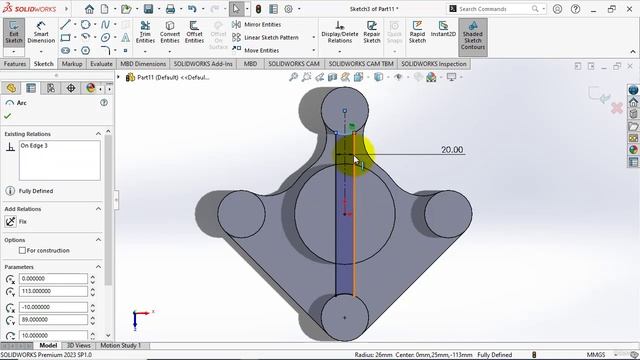Screen dimensions: 640x360
Task: Switch to the Evaluate tab
Action: [101, 64]
